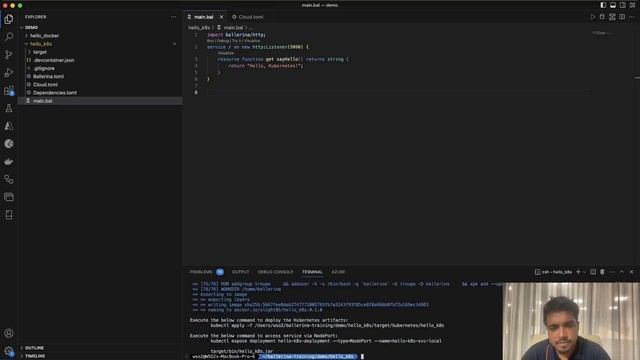Switch to the main.bal editor tab
The height and width of the screenshot is (360, 640).
(204, 17)
